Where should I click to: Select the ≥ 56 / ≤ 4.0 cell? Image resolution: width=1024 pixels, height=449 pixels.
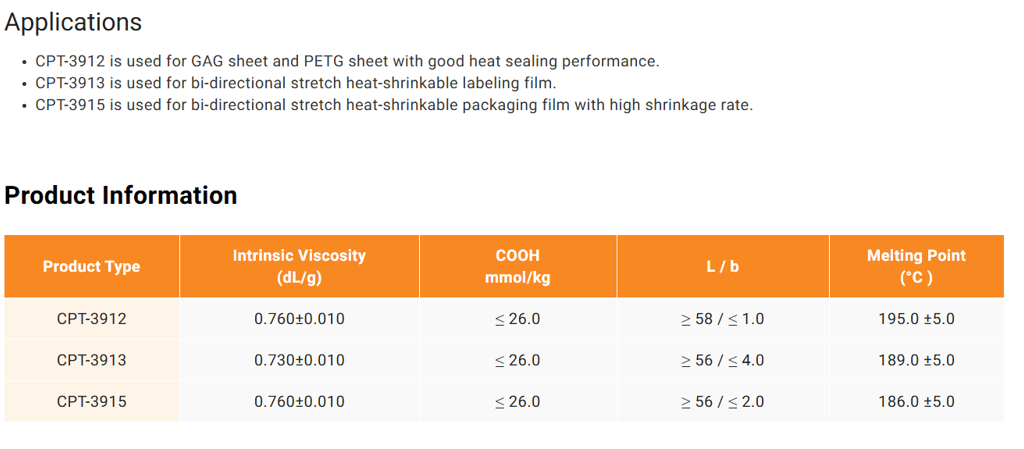pyautogui.click(x=723, y=360)
